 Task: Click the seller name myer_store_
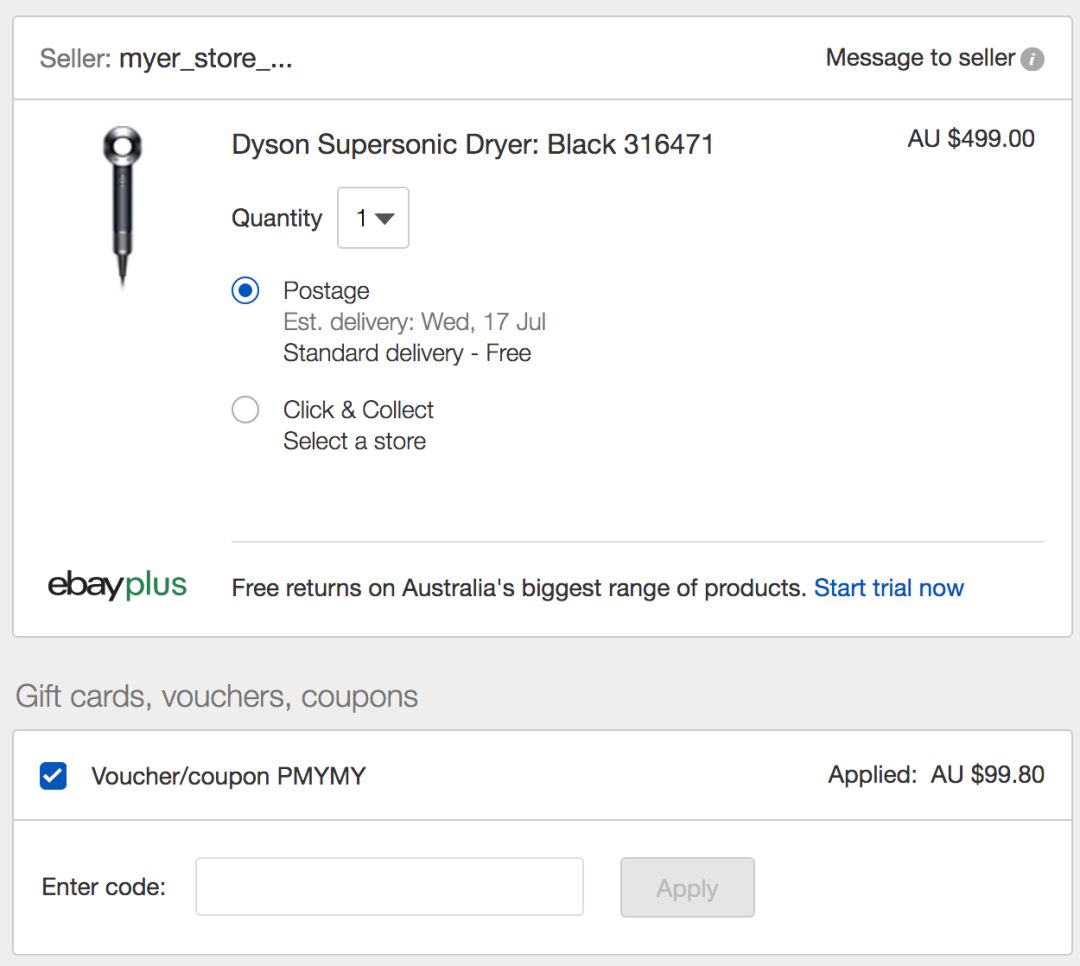(205, 59)
